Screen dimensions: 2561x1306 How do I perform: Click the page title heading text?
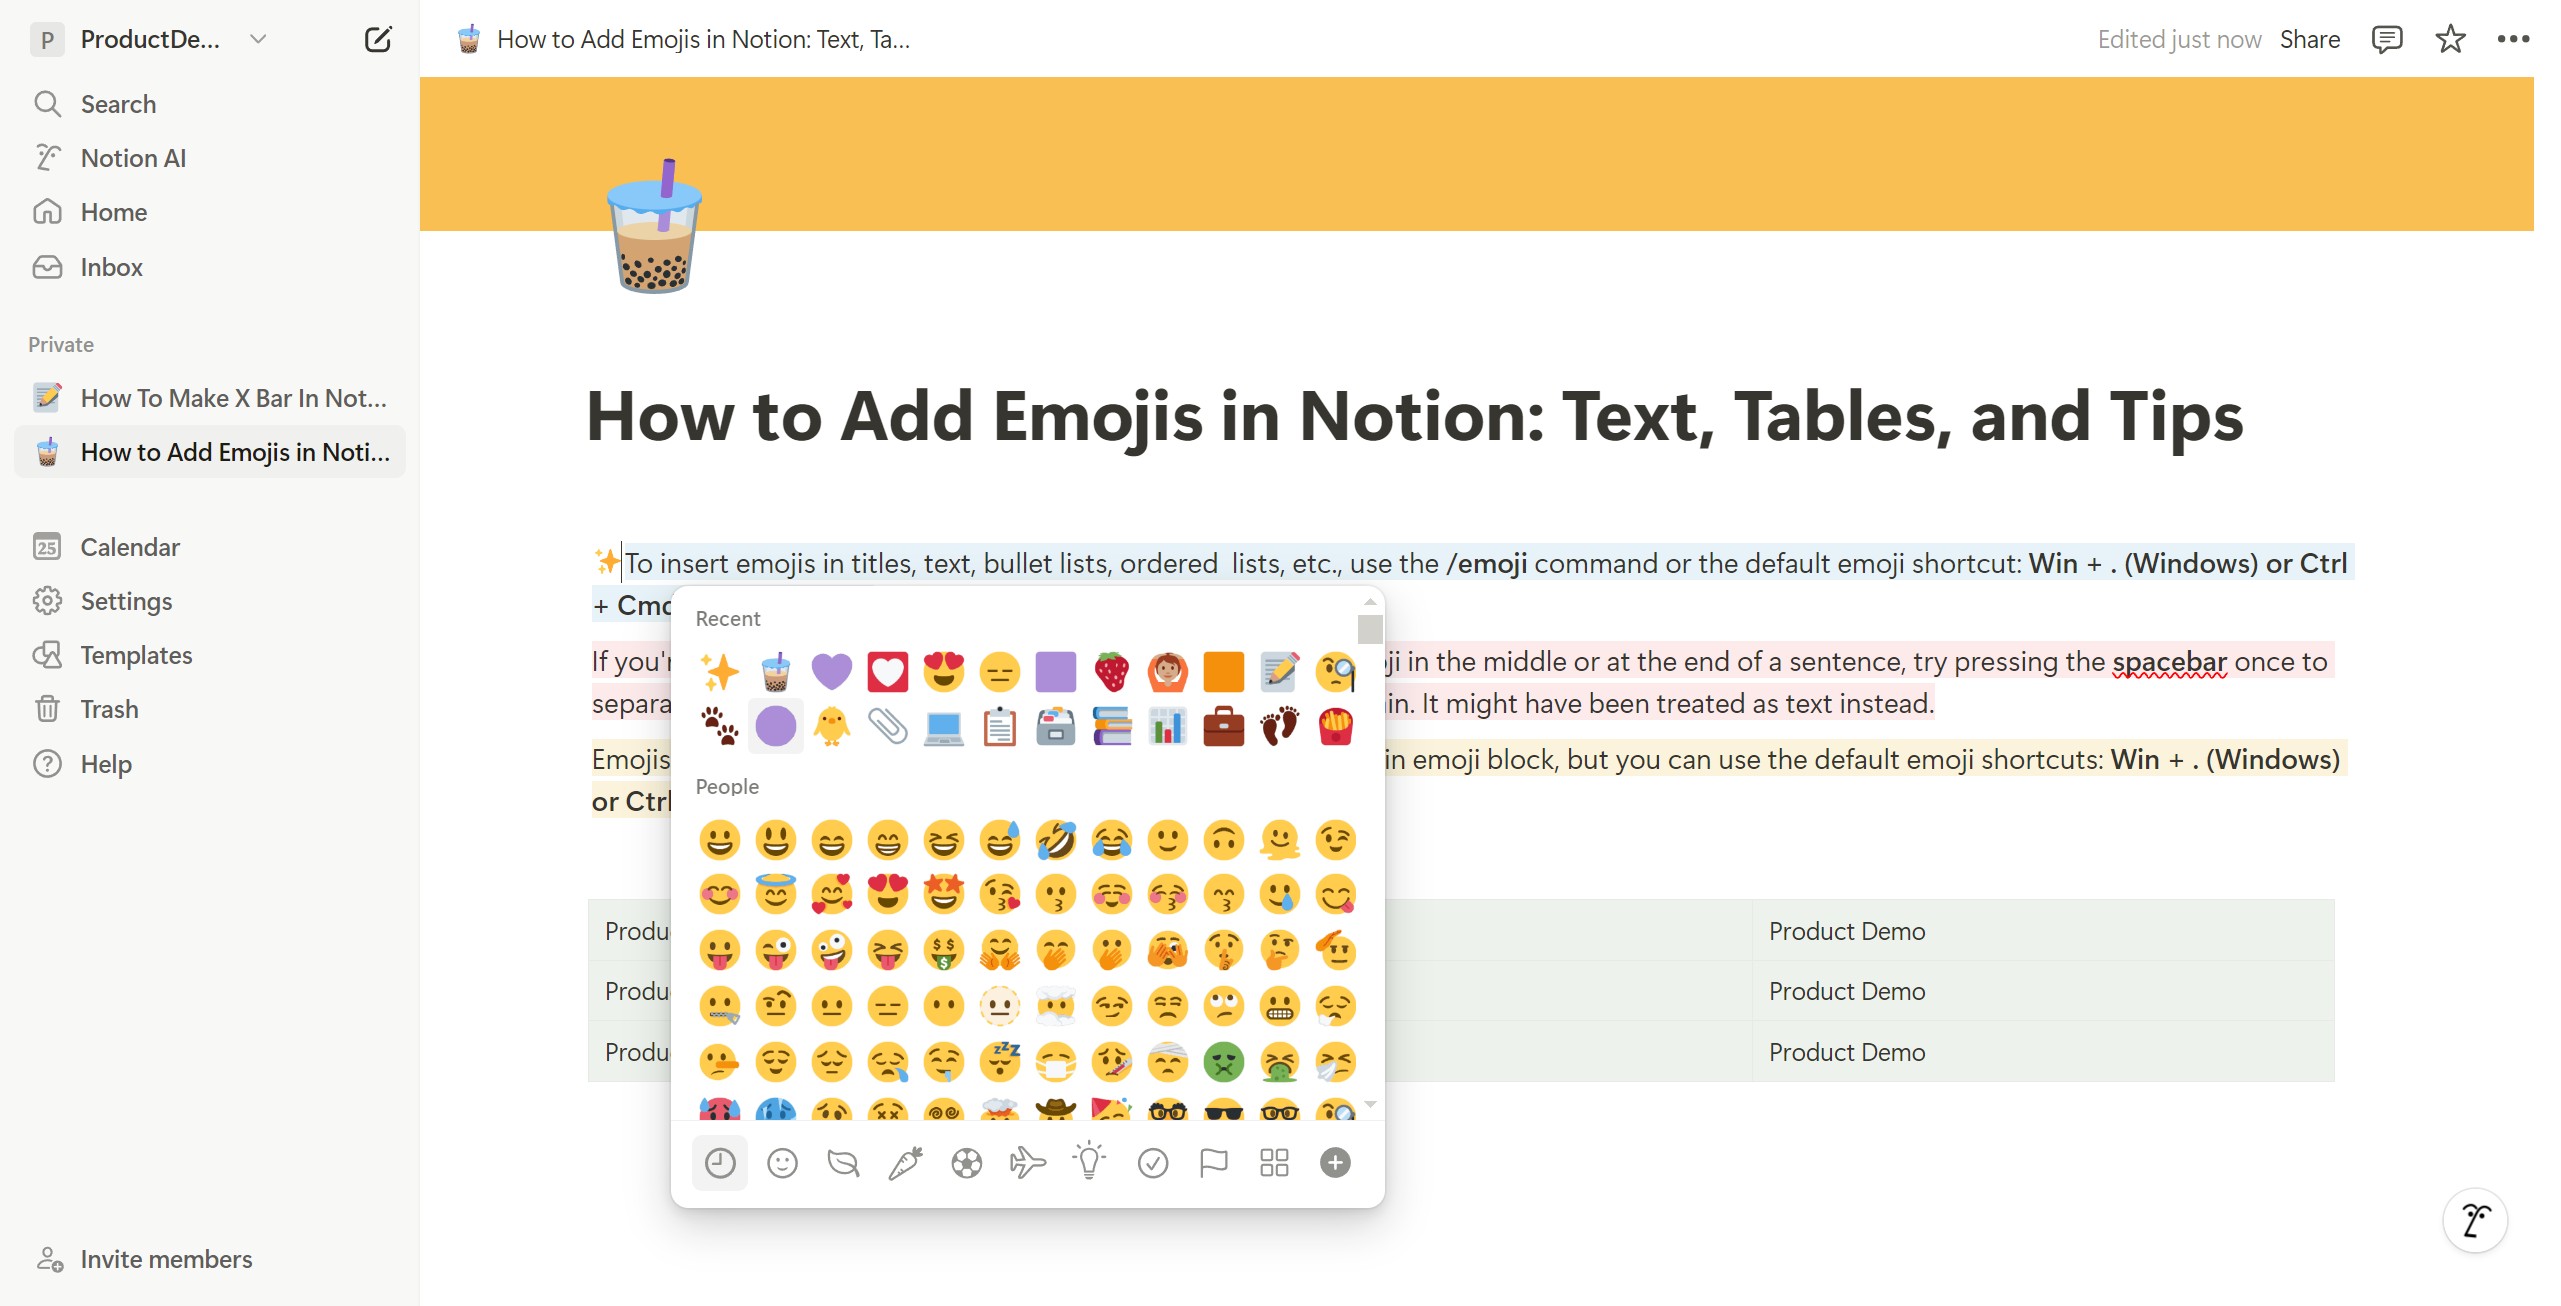[x=1414, y=416]
